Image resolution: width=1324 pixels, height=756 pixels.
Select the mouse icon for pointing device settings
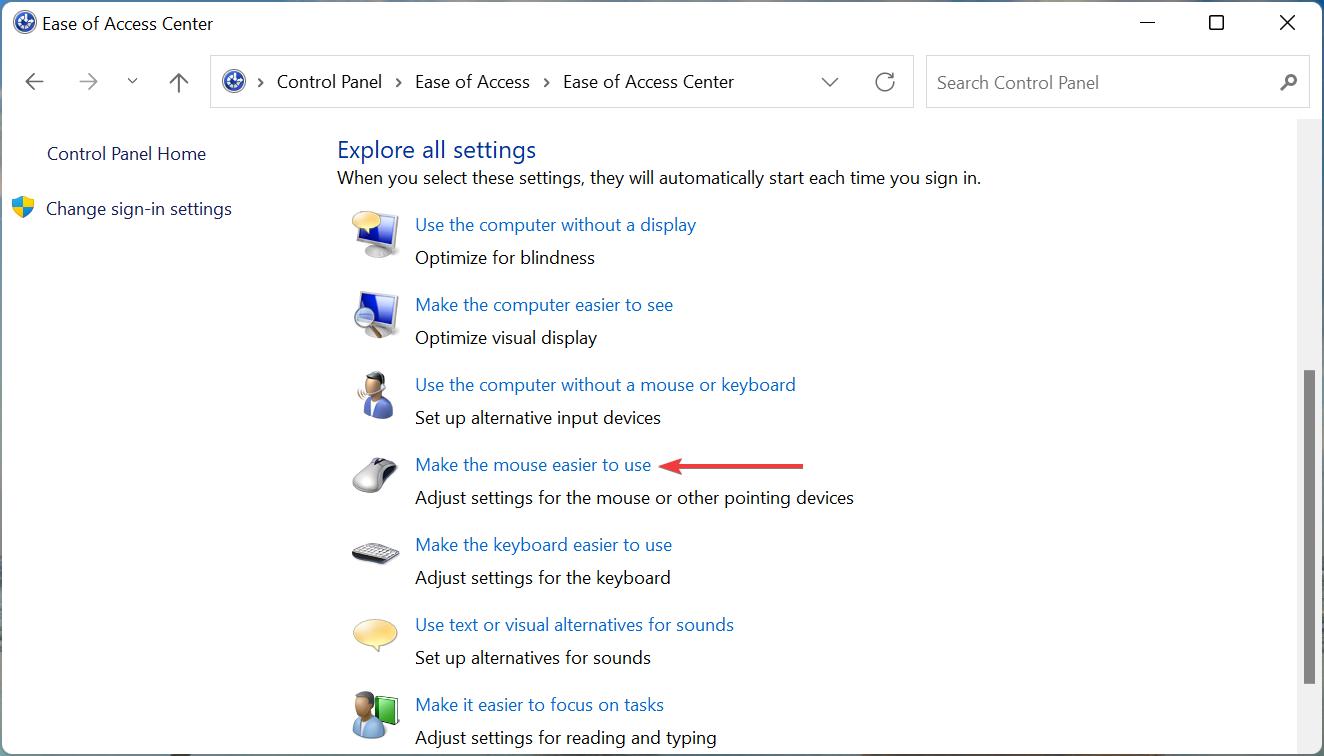point(375,475)
